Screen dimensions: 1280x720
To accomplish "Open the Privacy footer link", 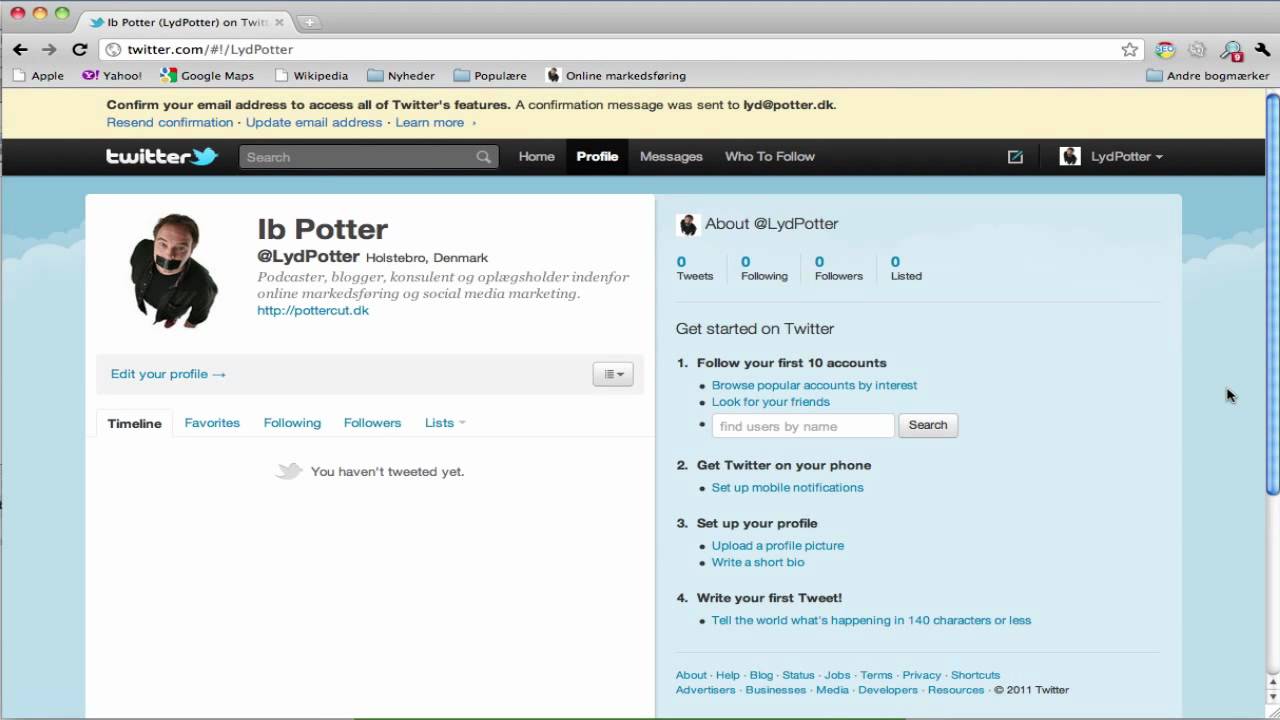I will 921,675.
